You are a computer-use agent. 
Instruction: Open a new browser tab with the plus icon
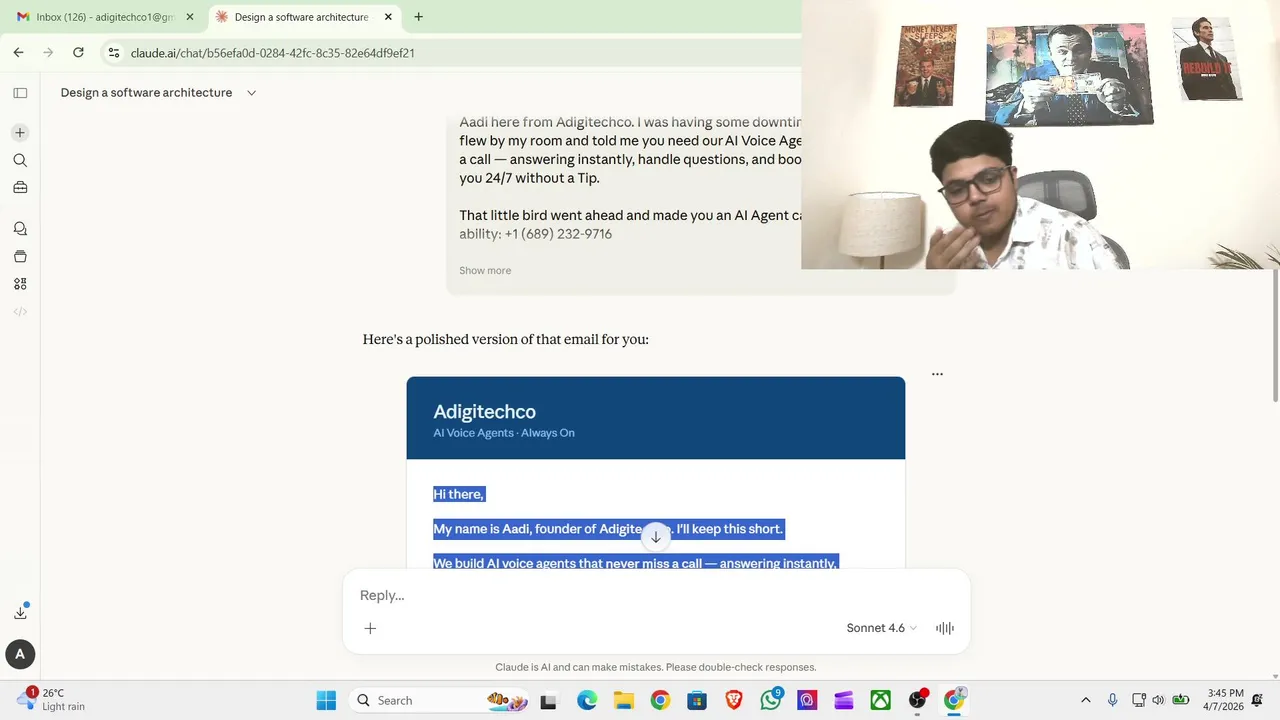tap(418, 17)
